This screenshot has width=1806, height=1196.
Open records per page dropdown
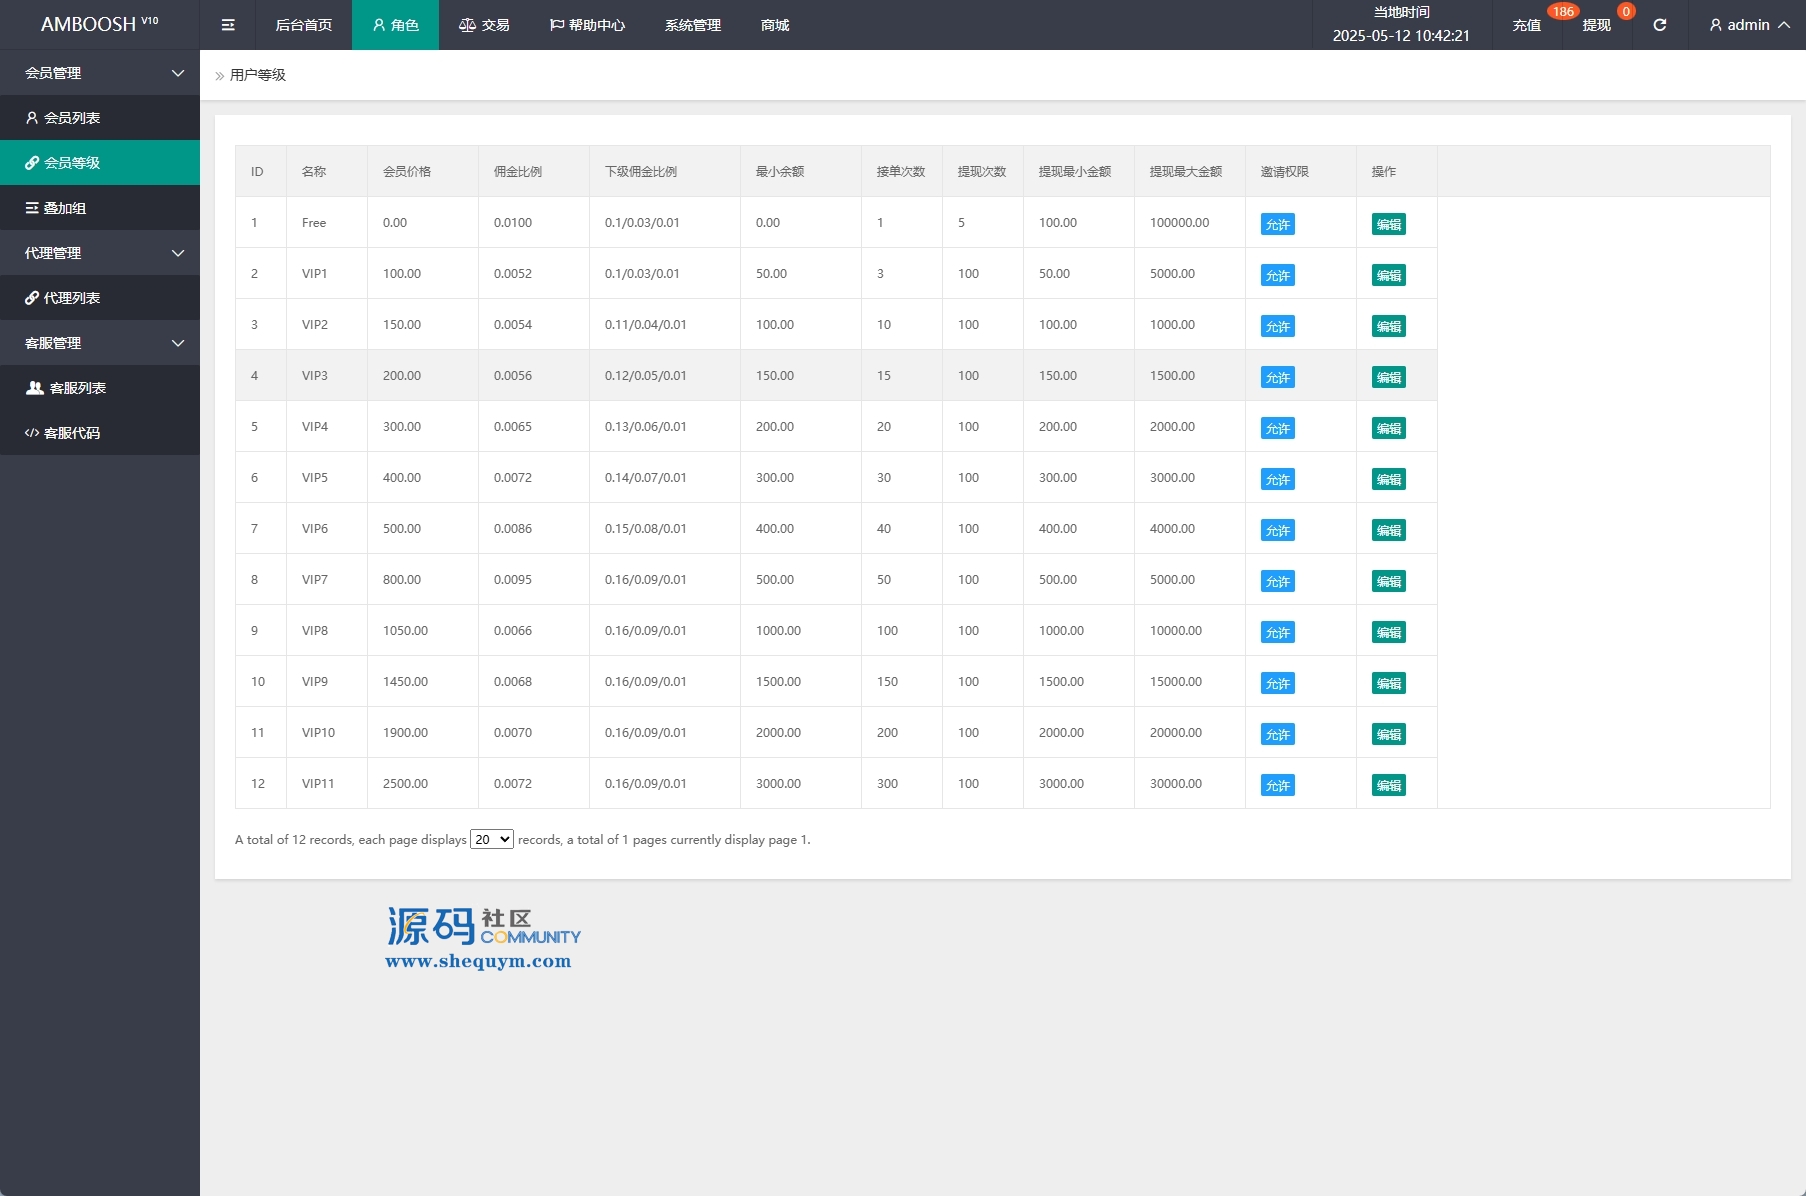(491, 839)
